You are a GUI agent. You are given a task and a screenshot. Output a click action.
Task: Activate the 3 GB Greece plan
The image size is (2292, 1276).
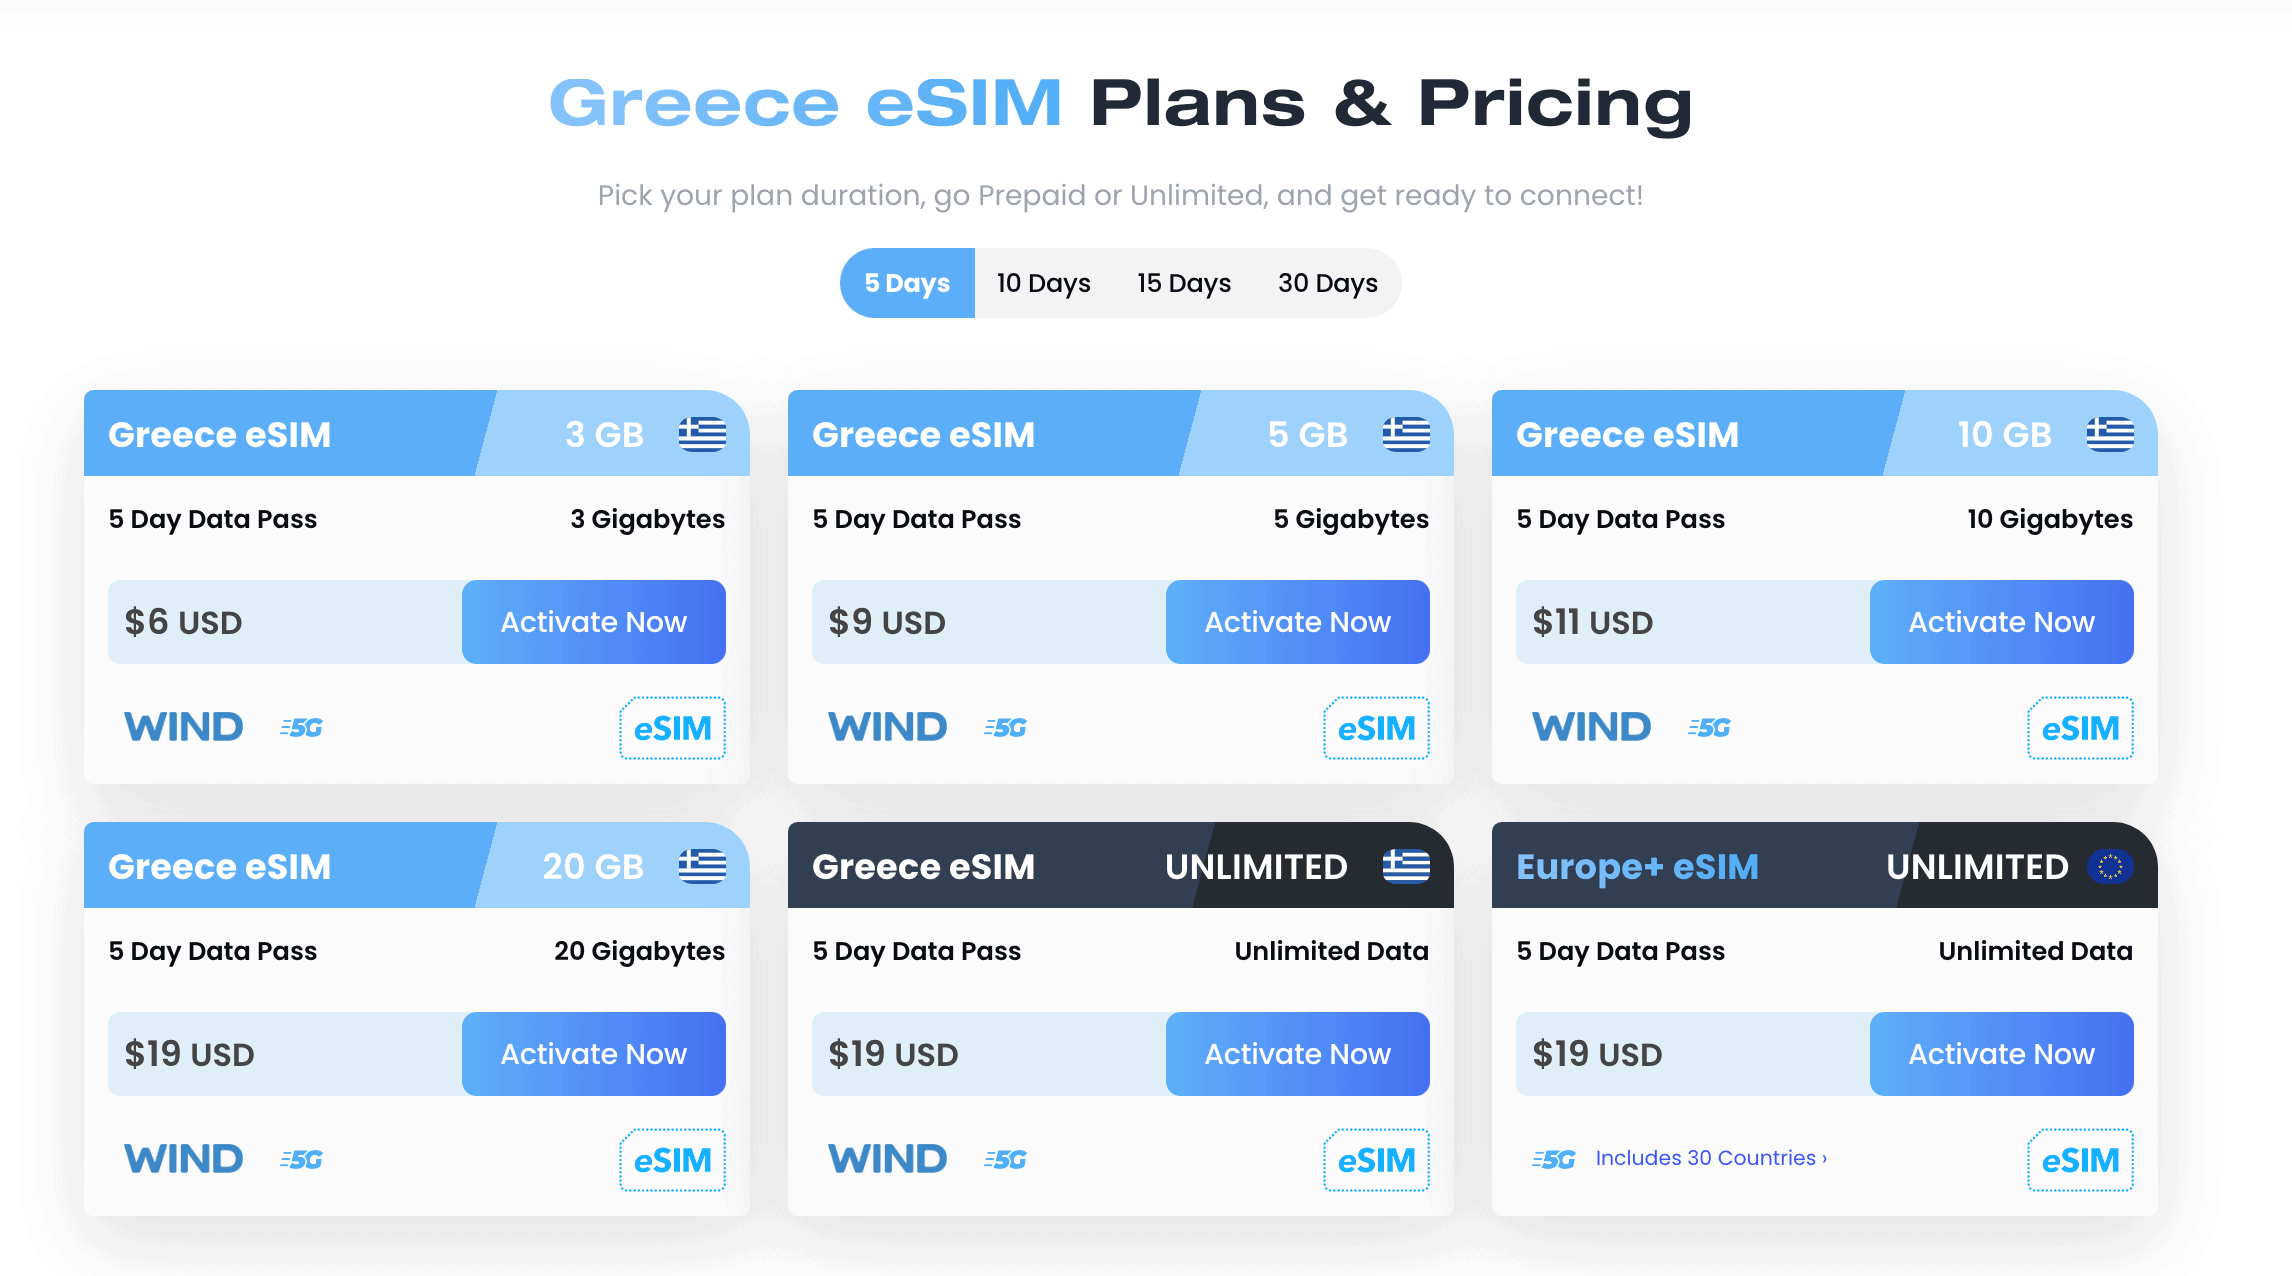pos(593,621)
